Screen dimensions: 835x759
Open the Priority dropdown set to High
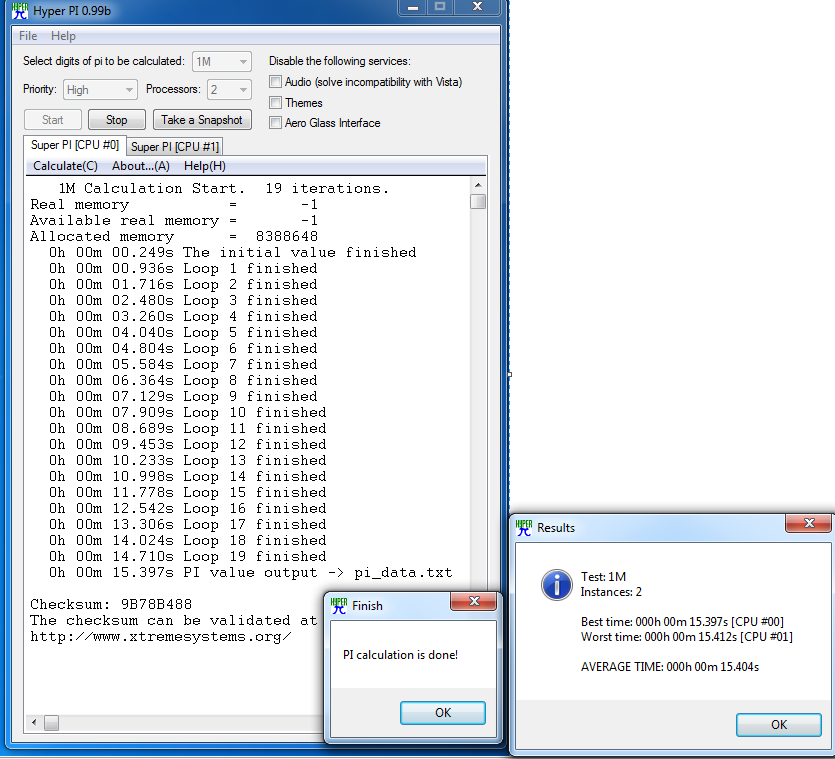(100, 89)
